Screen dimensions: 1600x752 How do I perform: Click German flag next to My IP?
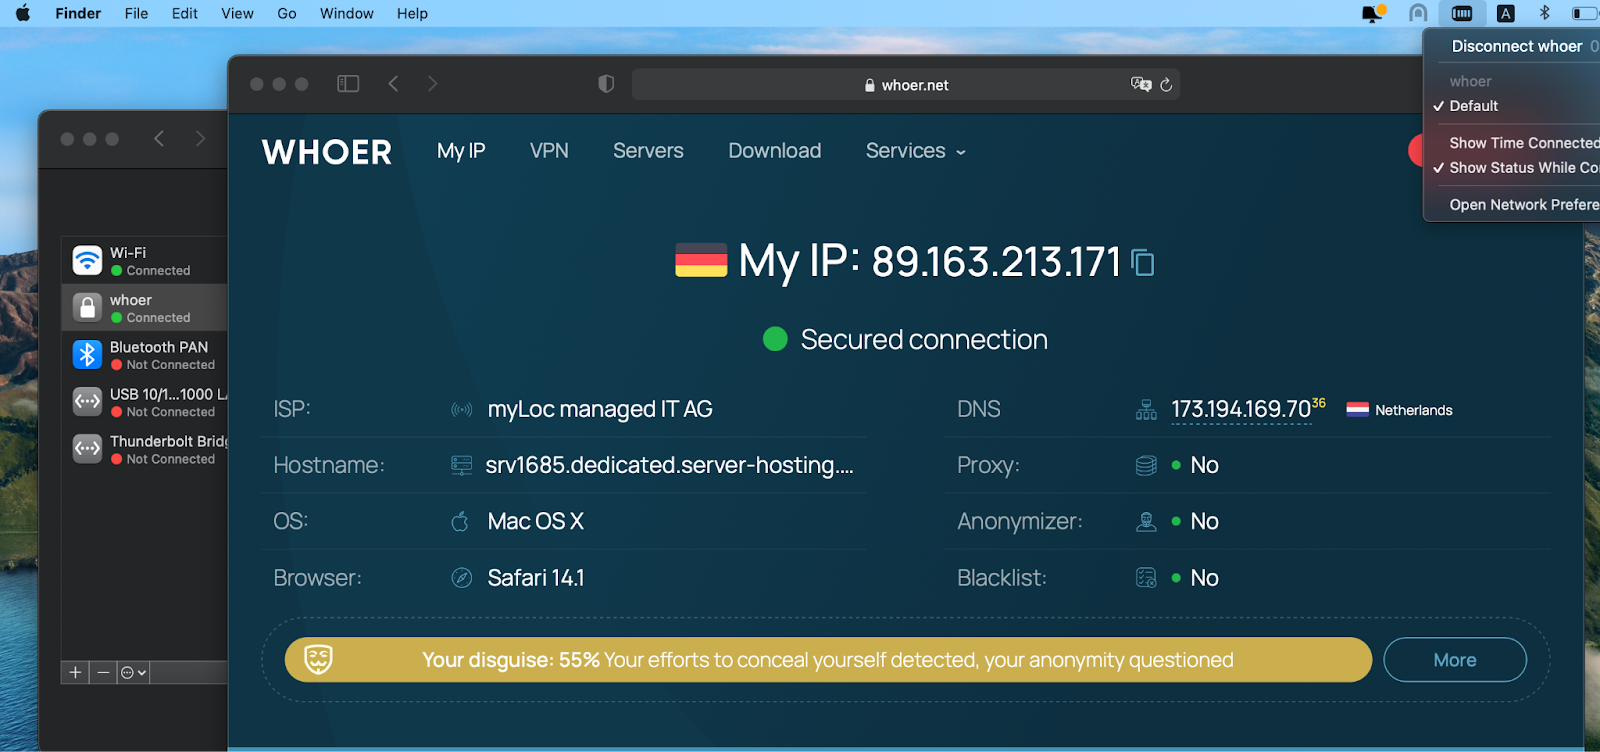click(x=701, y=260)
